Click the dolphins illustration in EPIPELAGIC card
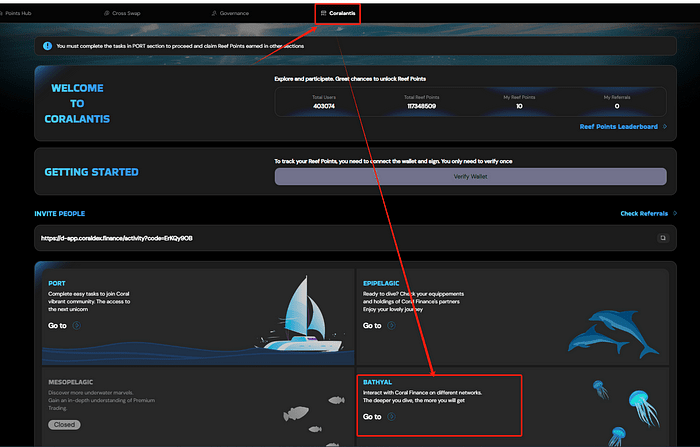 pyautogui.click(x=612, y=333)
